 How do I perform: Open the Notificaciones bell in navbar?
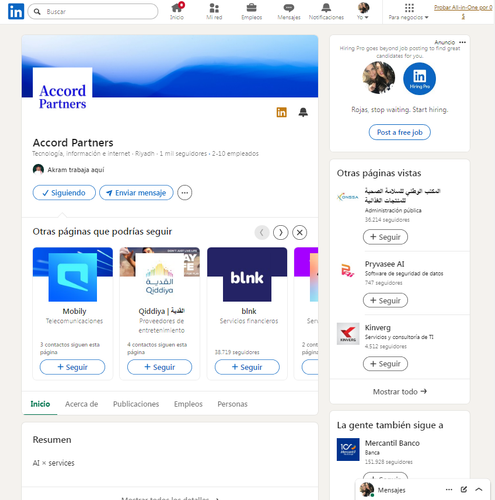pos(326,11)
